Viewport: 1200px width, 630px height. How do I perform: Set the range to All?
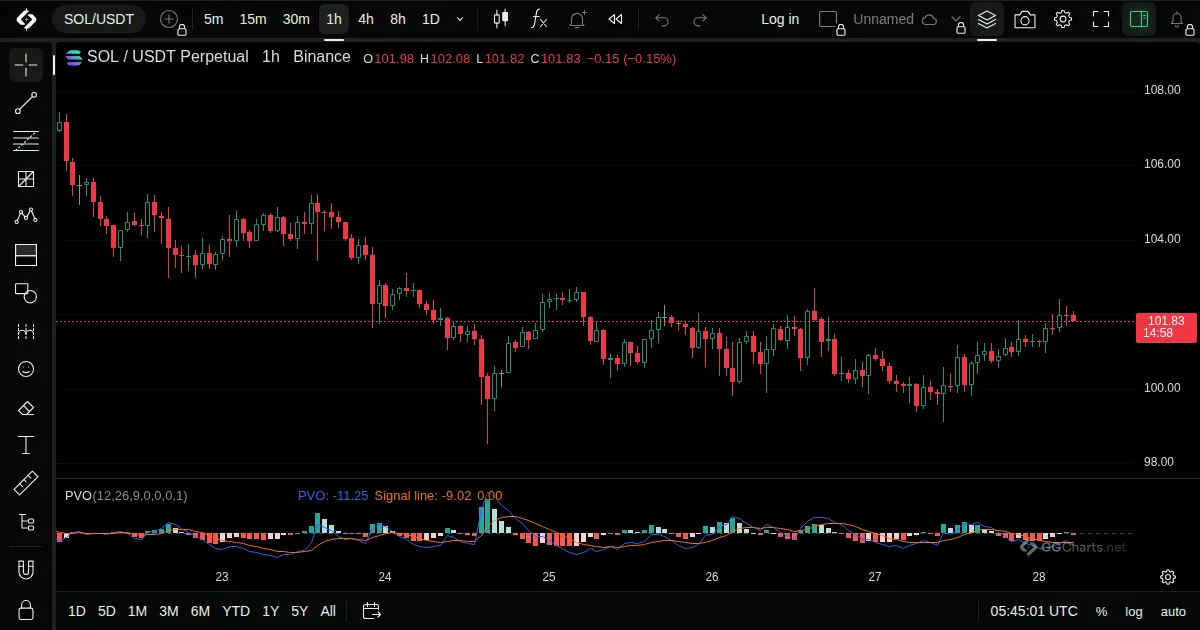click(328, 611)
